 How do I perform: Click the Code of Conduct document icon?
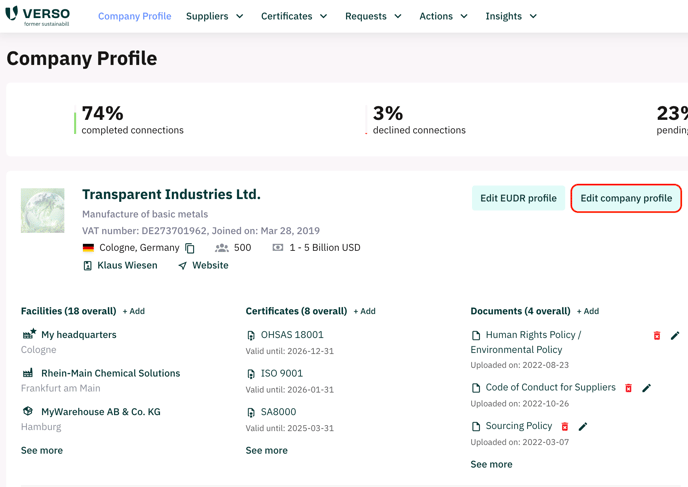[476, 388]
